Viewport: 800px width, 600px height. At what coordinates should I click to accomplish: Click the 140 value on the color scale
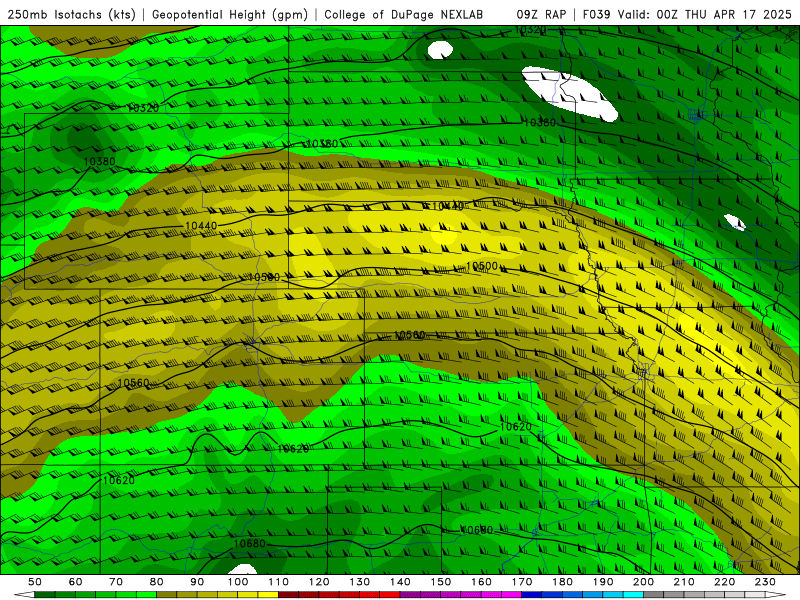(x=400, y=582)
